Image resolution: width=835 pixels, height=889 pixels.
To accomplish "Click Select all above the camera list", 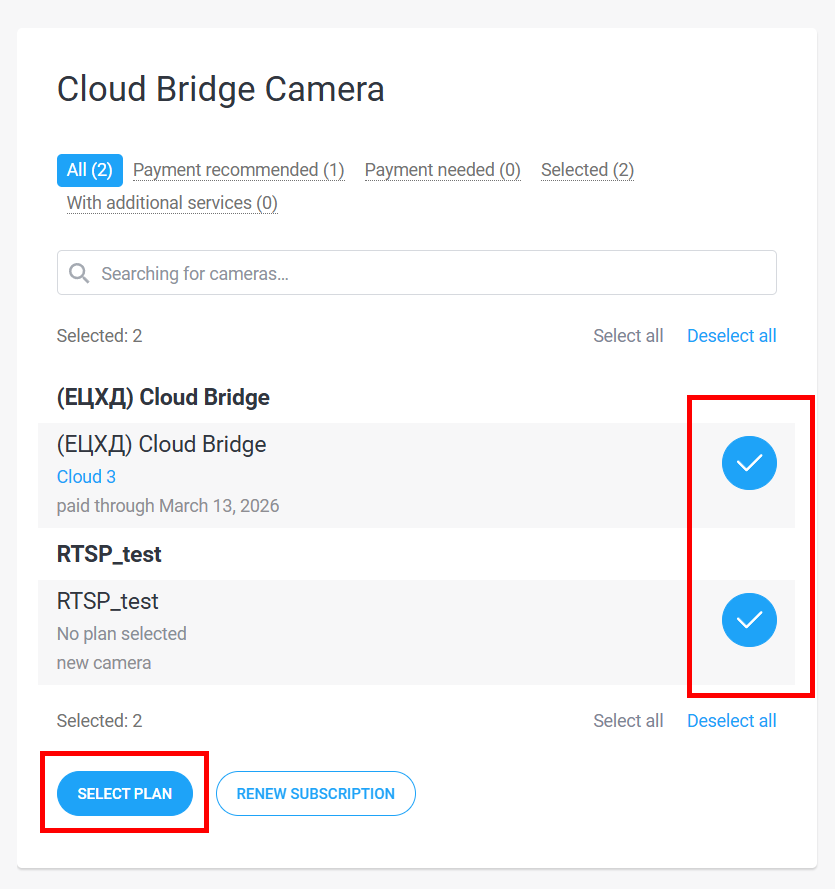I will 628,336.
